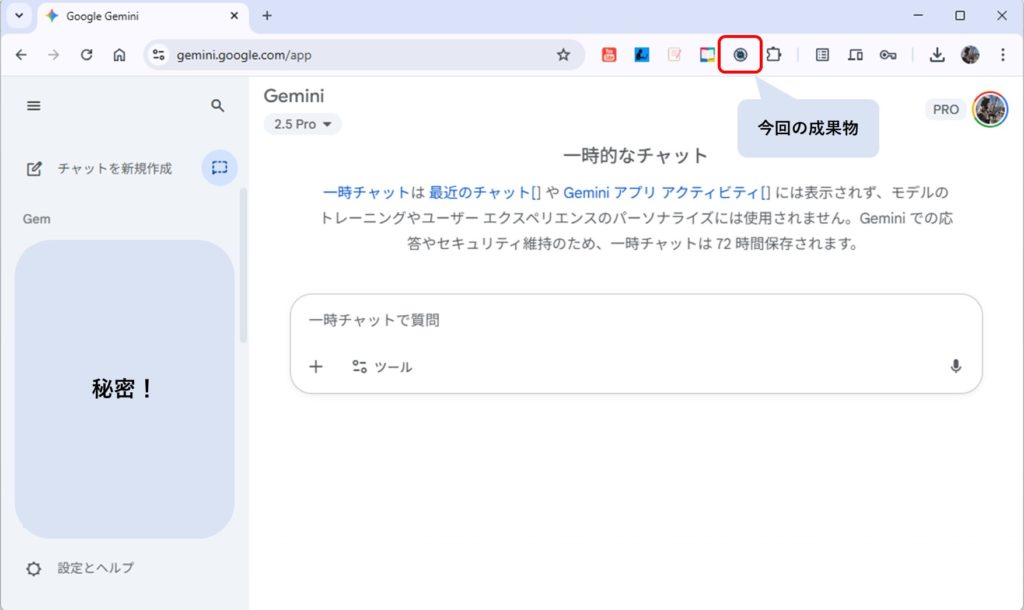Screen dimensions: 1024x610
Task: Click the red-outlined circular extension icon
Action: 740,55
